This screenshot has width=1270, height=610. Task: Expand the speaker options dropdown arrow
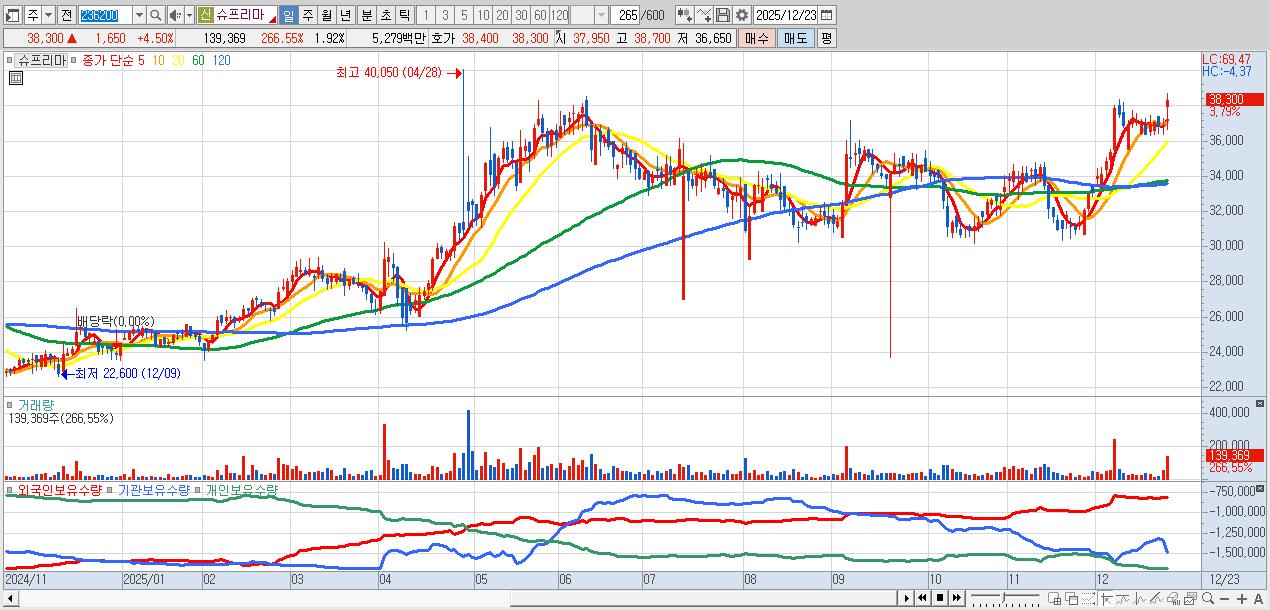pos(188,16)
